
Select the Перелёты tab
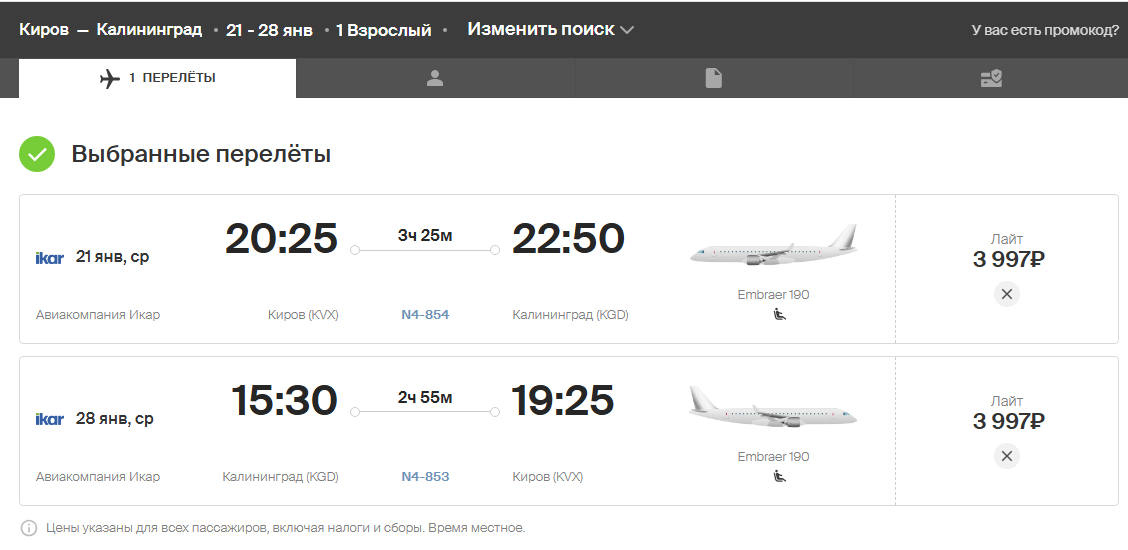point(157,78)
